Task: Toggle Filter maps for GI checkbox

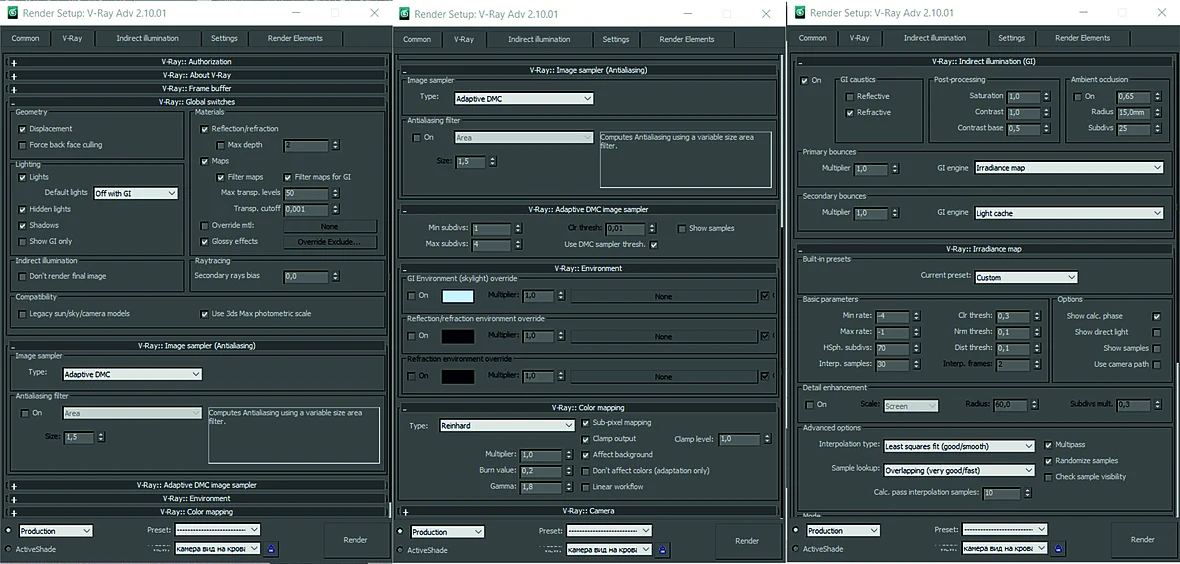Action: click(287, 178)
